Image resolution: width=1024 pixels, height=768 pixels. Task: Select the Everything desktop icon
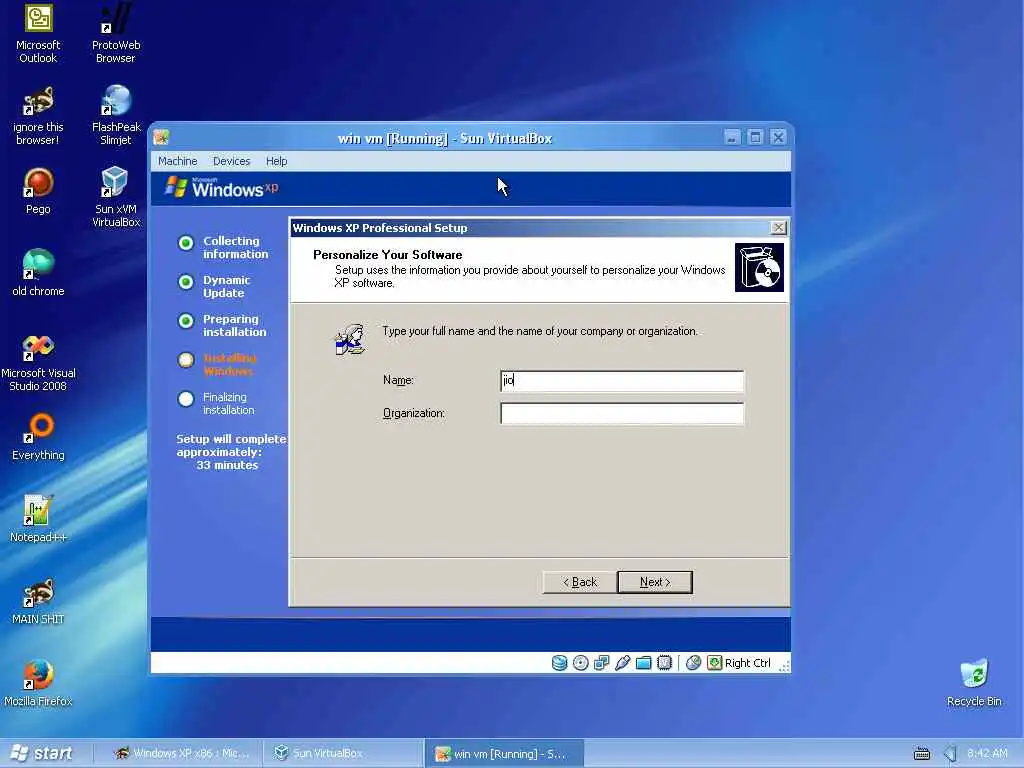click(38, 438)
